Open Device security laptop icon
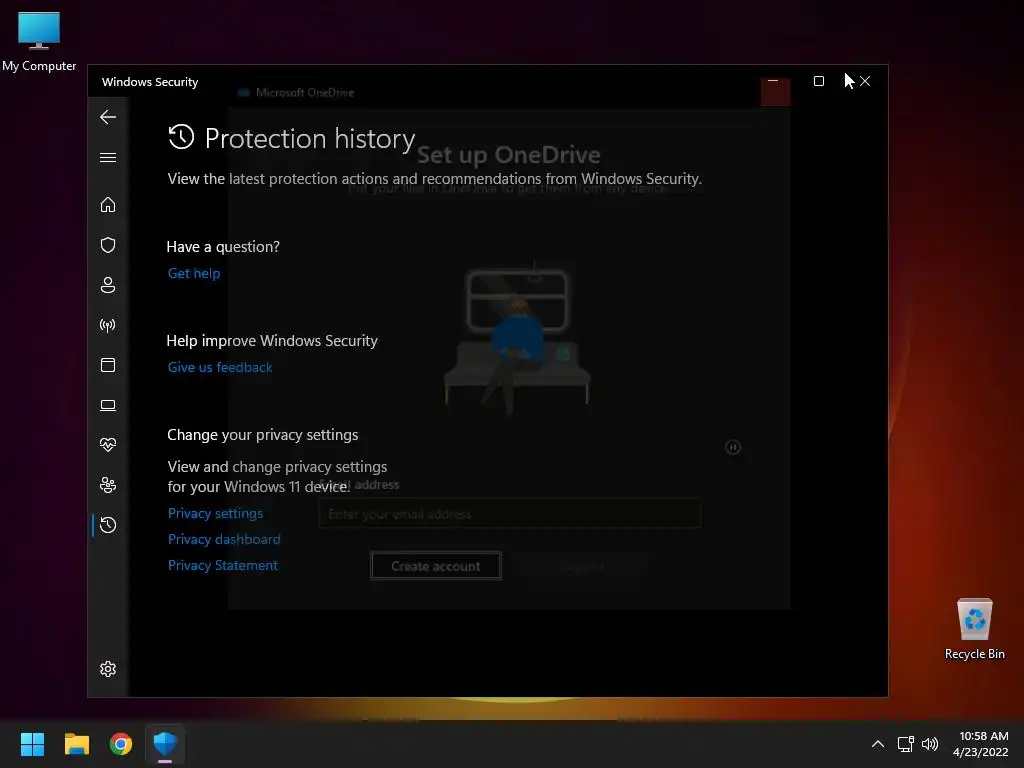1024x768 pixels. point(108,405)
